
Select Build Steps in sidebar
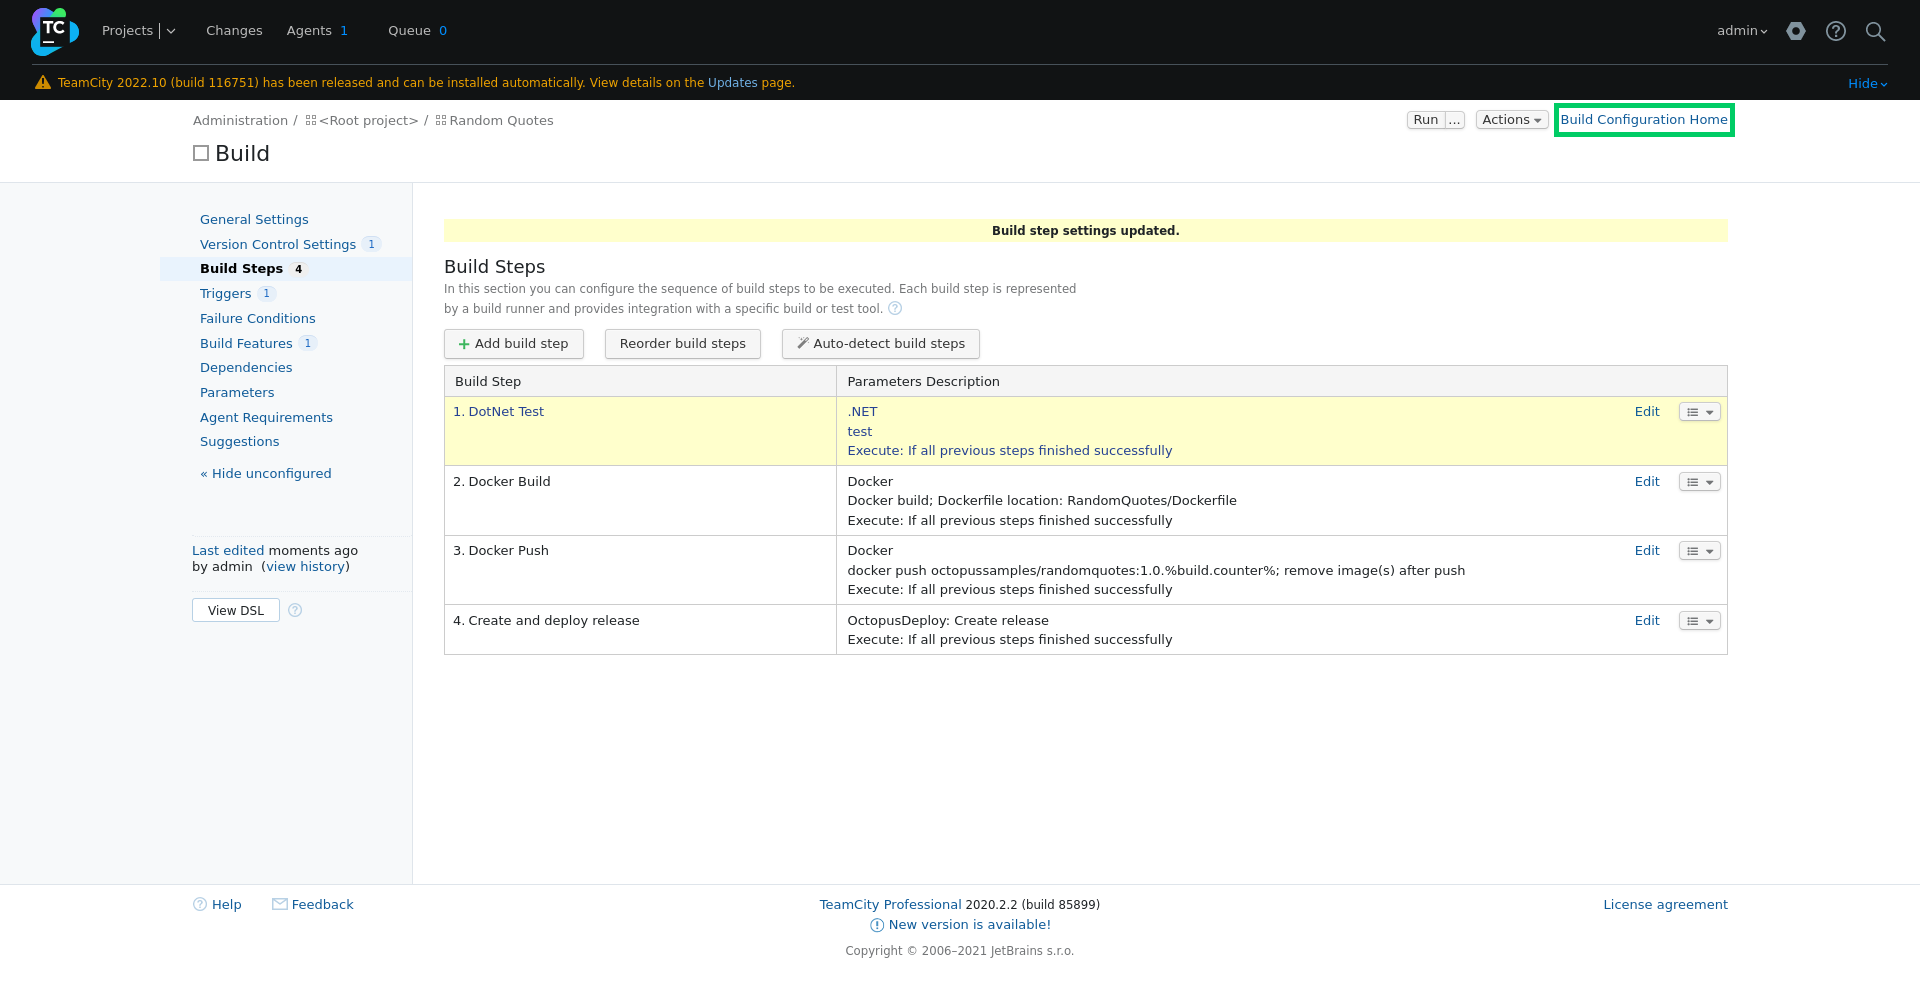pos(241,269)
